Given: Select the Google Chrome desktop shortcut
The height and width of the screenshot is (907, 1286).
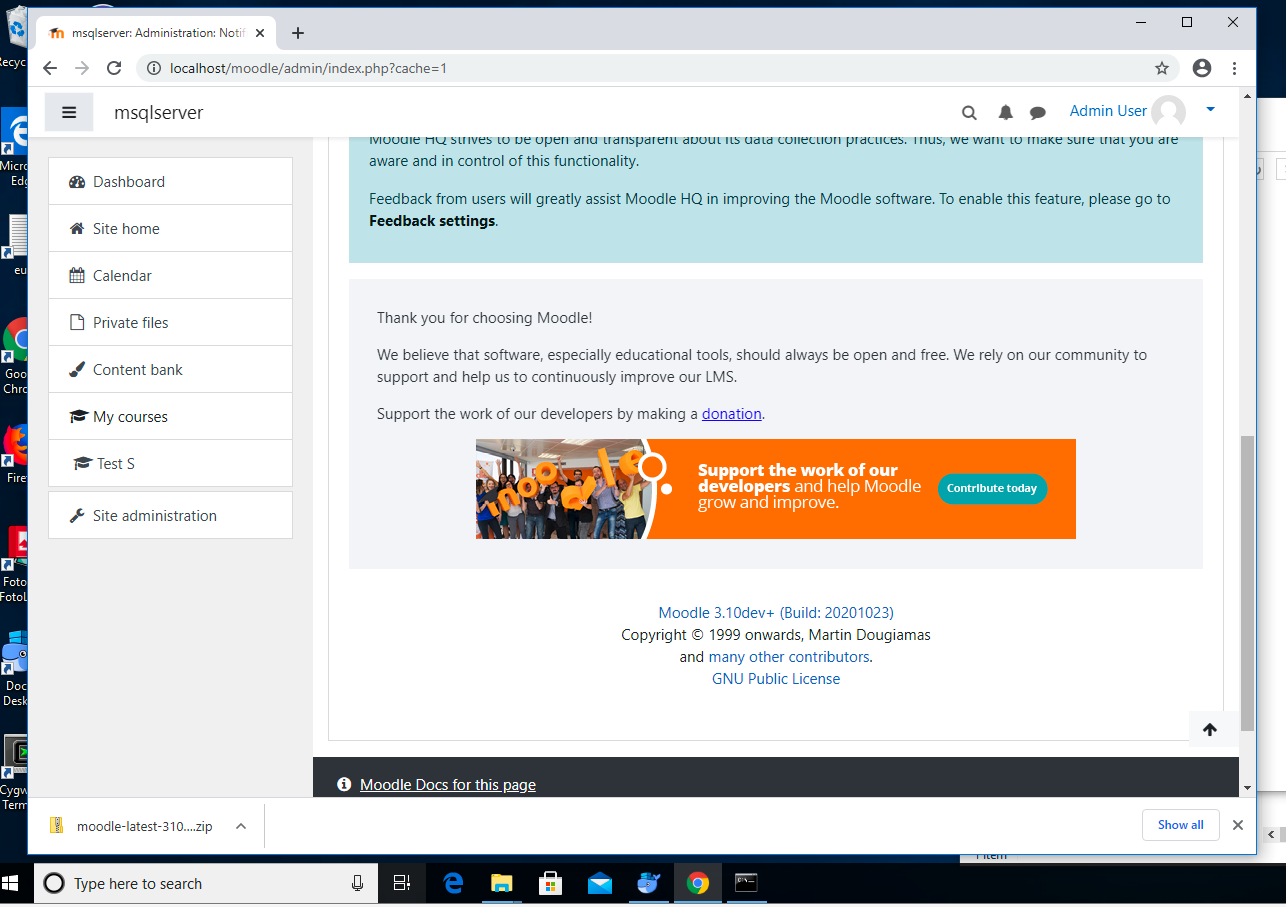Looking at the screenshot, I should [14, 357].
